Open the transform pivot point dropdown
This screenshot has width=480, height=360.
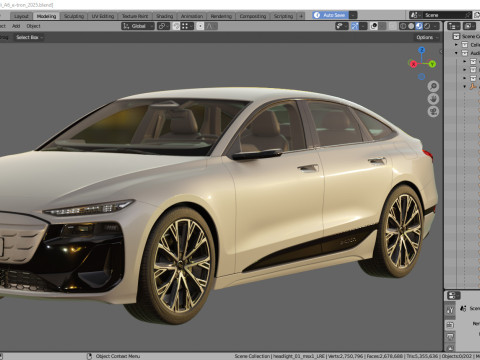163,26
